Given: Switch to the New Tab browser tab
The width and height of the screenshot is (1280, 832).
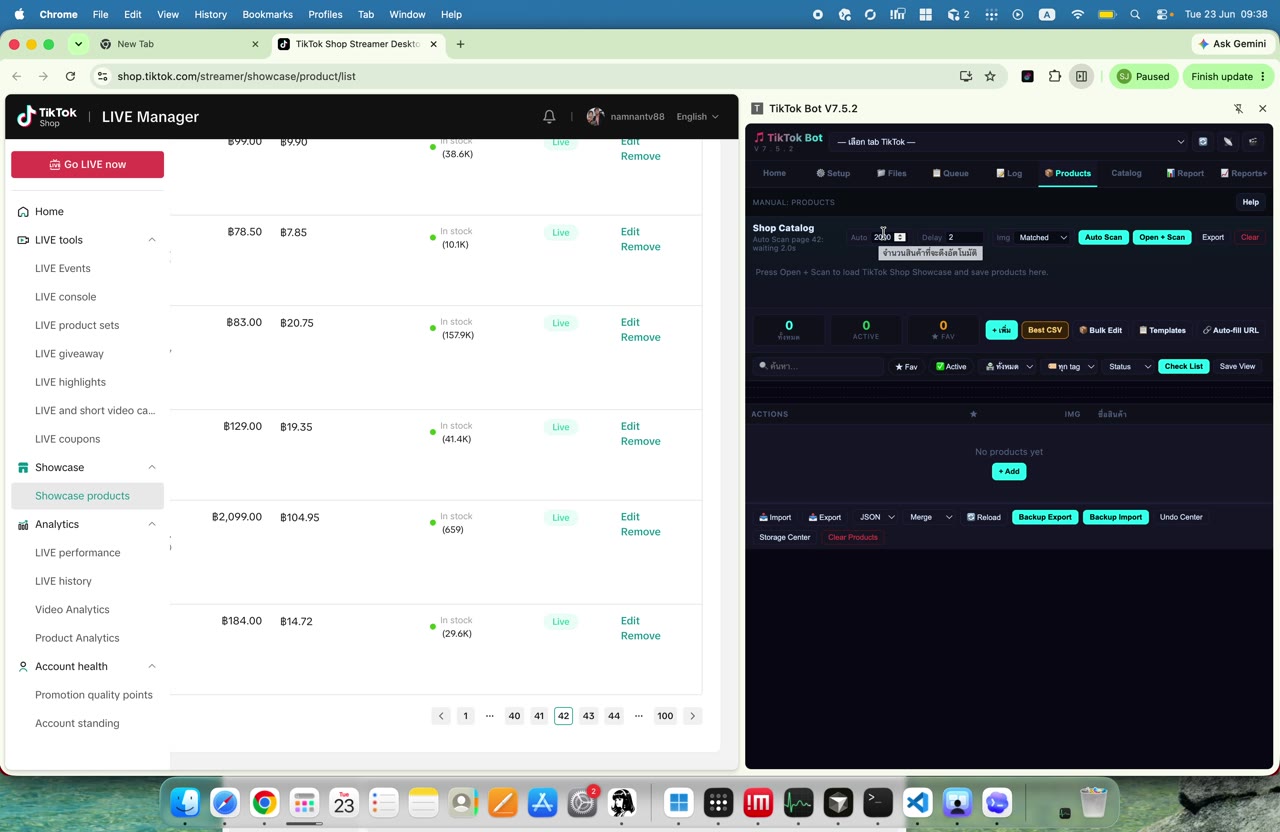Looking at the screenshot, I should coord(180,44).
